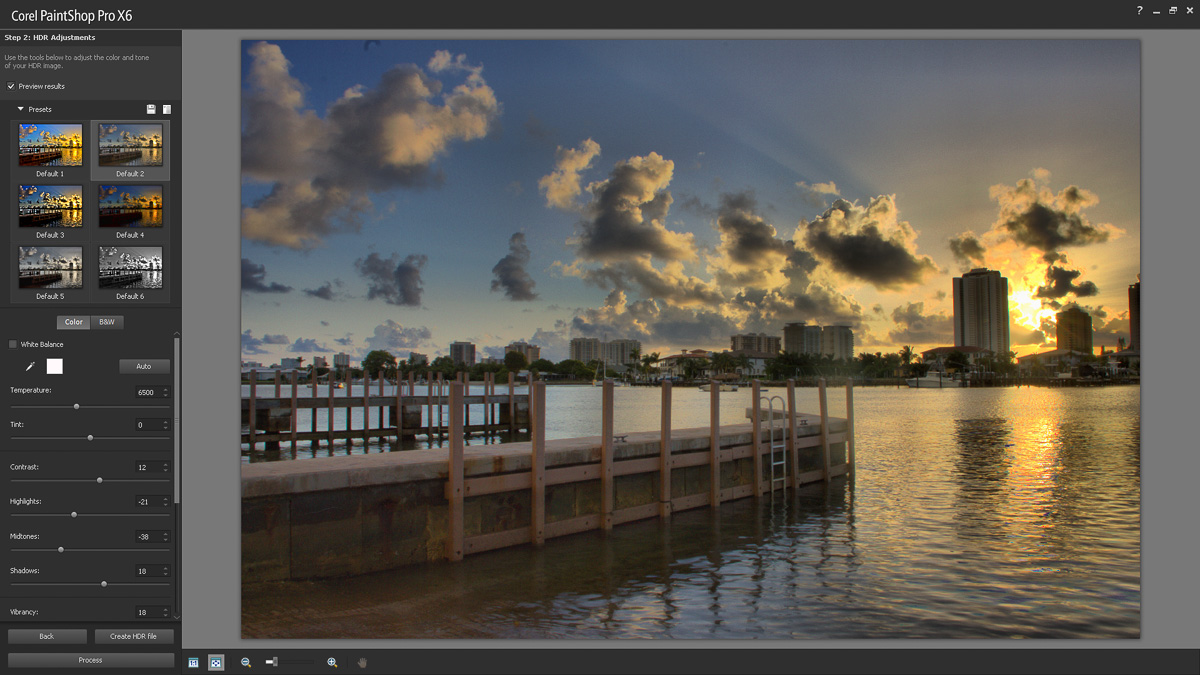This screenshot has height=675, width=1200.
Task: View image at 100% actual size
Action: pos(192,662)
